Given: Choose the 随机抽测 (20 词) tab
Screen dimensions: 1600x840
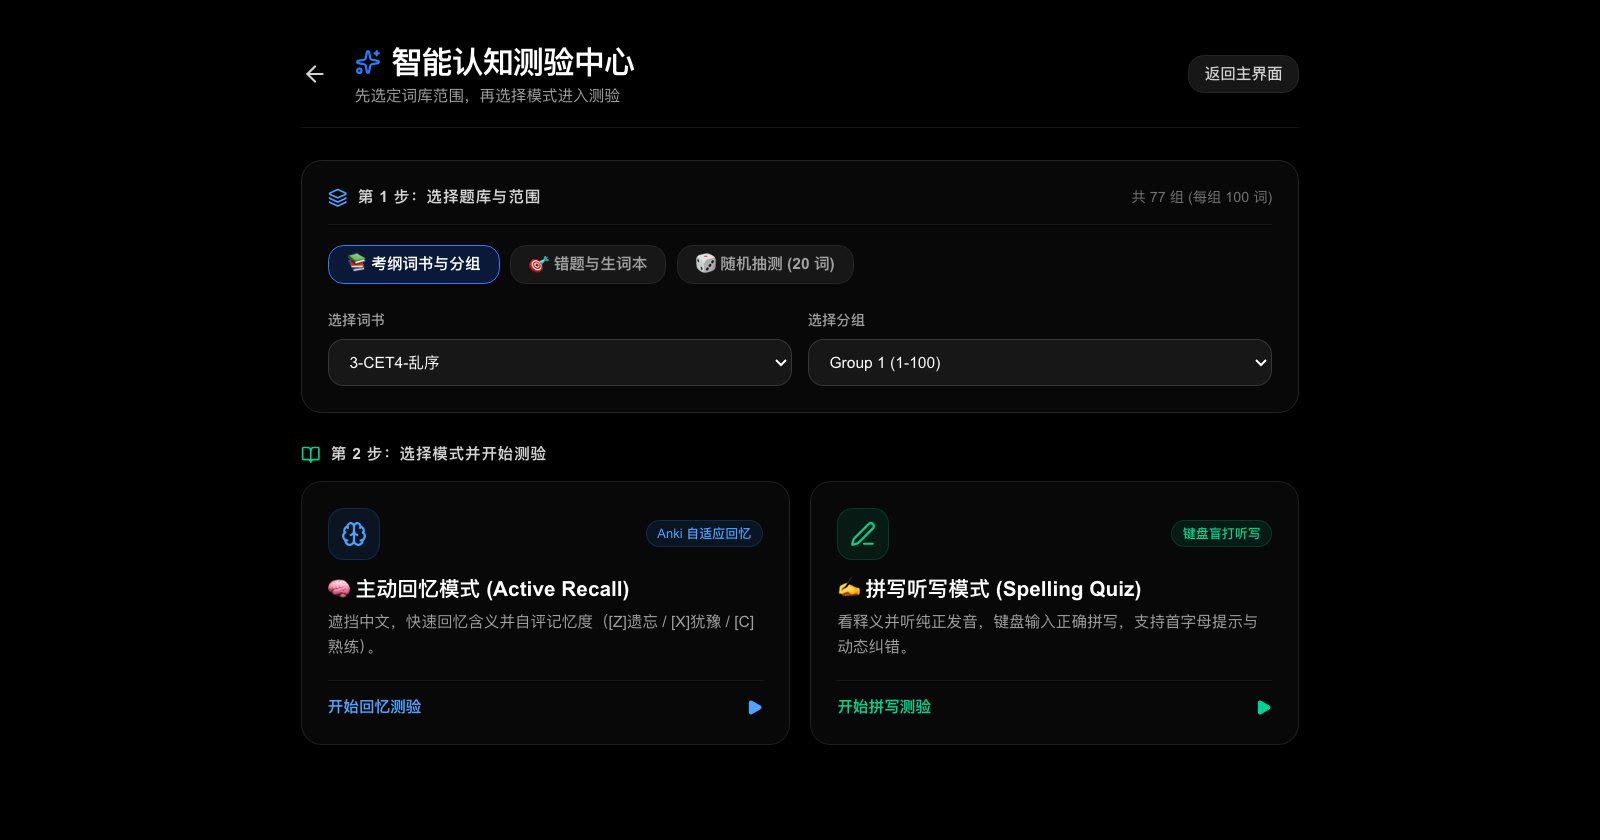Looking at the screenshot, I should (x=765, y=264).
